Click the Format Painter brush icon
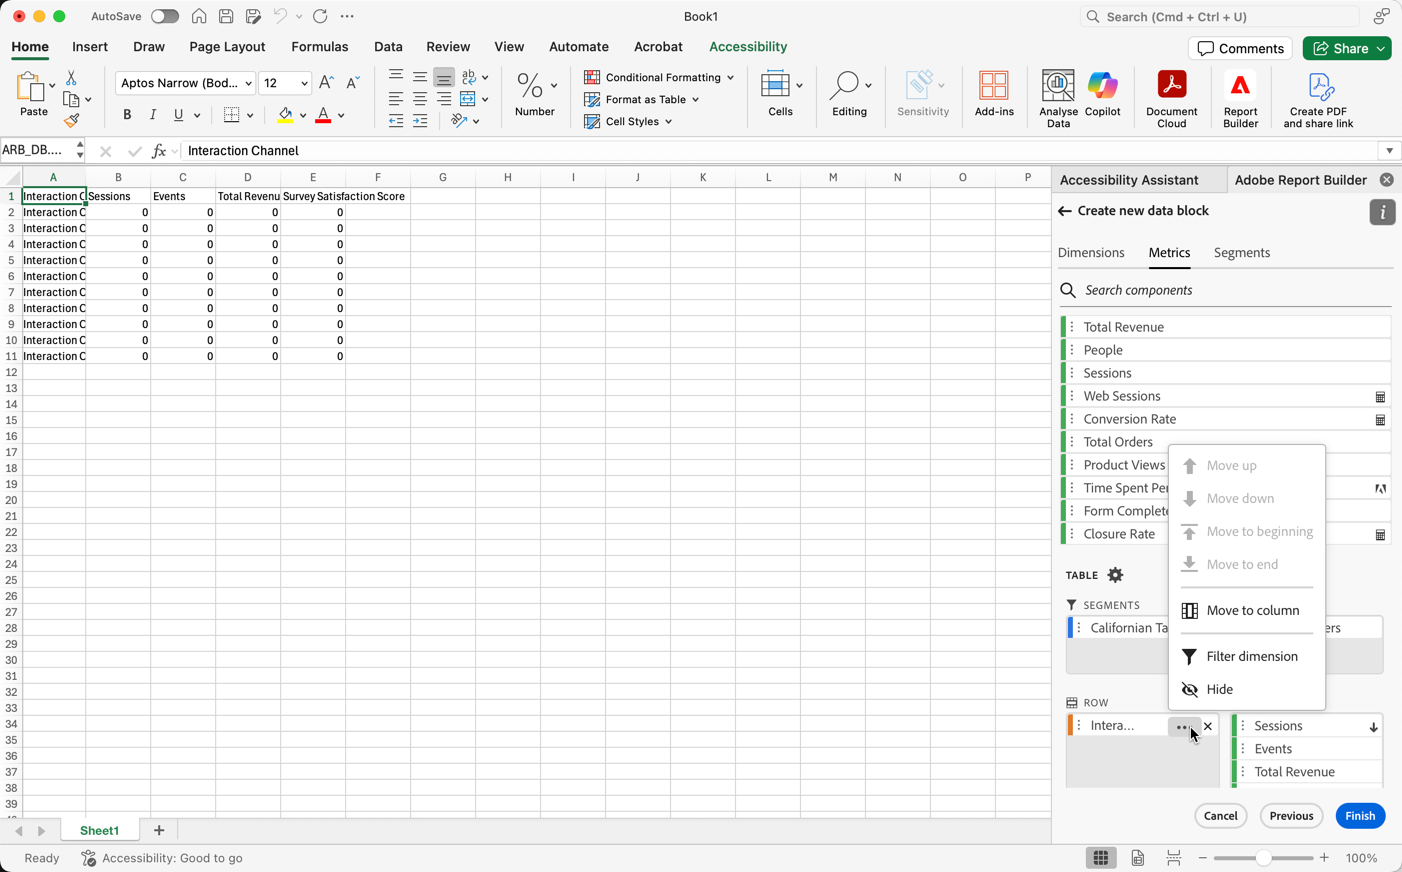This screenshot has height=872, width=1402. click(71, 120)
